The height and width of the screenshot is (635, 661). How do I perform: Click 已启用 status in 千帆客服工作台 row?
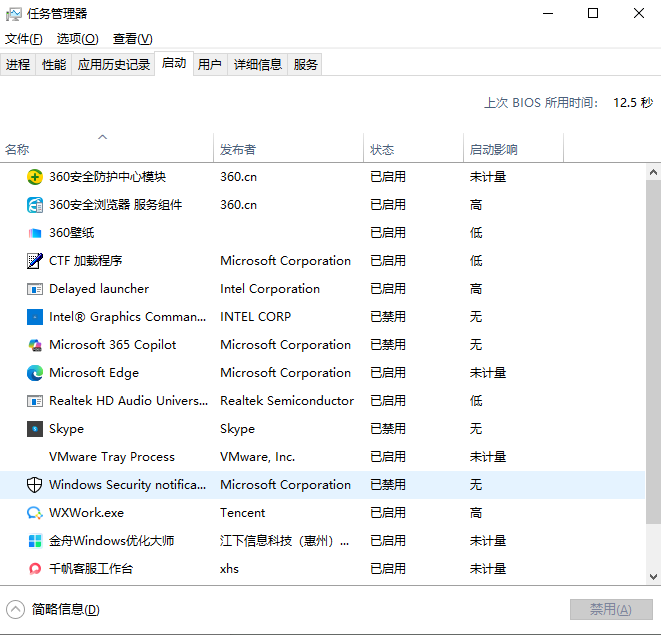(x=388, y=569)
